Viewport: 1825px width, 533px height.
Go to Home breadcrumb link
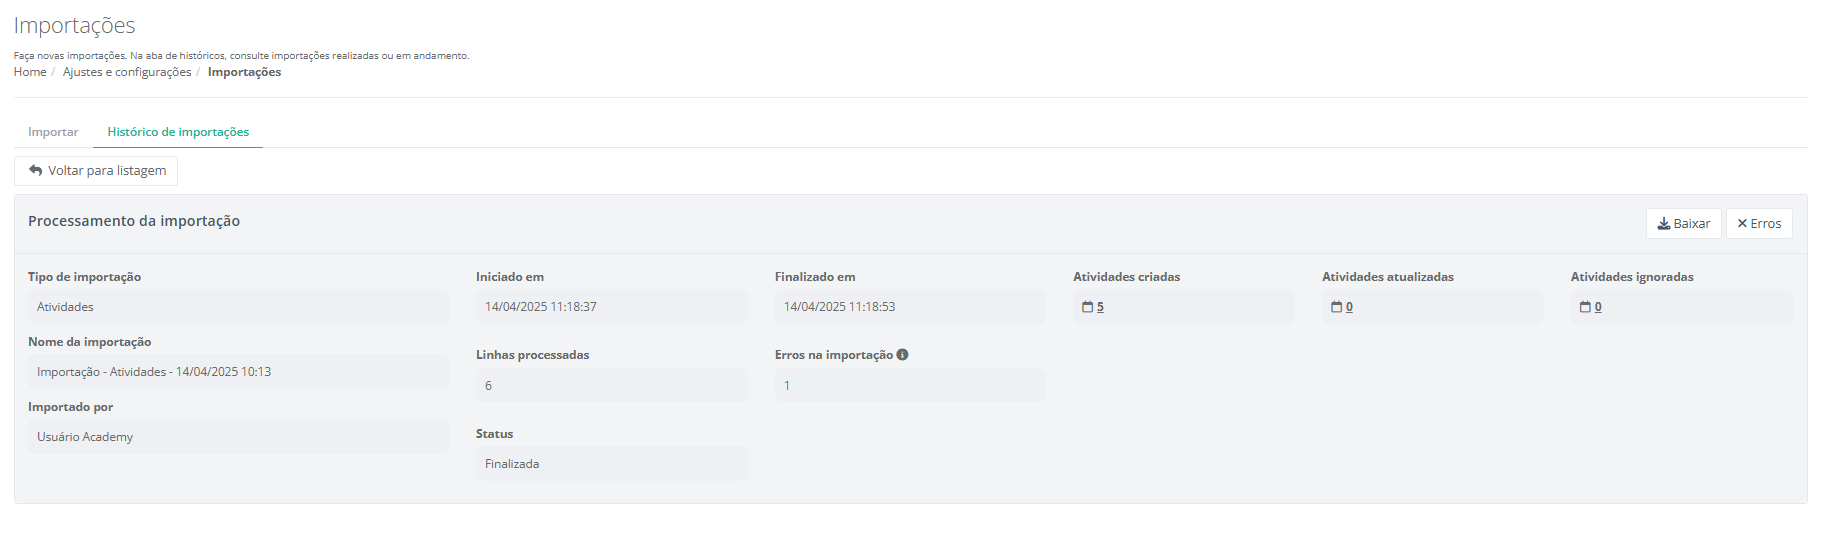pos(30,72)
